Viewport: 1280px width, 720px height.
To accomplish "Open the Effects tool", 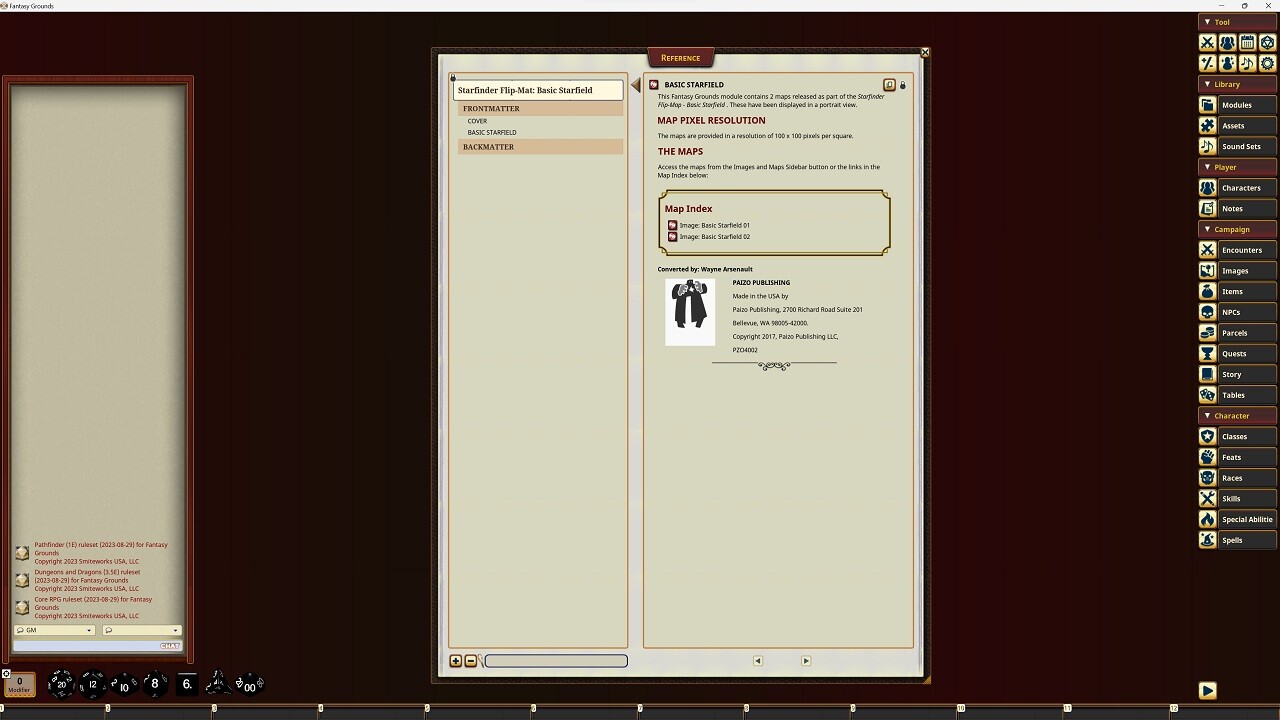I will (x=1227, y=63).
